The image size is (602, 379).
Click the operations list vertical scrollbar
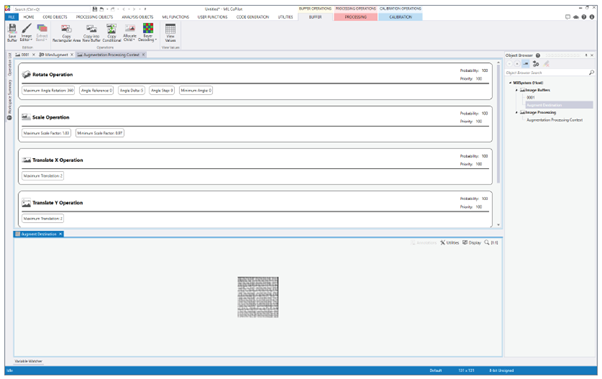coord(498,122)
